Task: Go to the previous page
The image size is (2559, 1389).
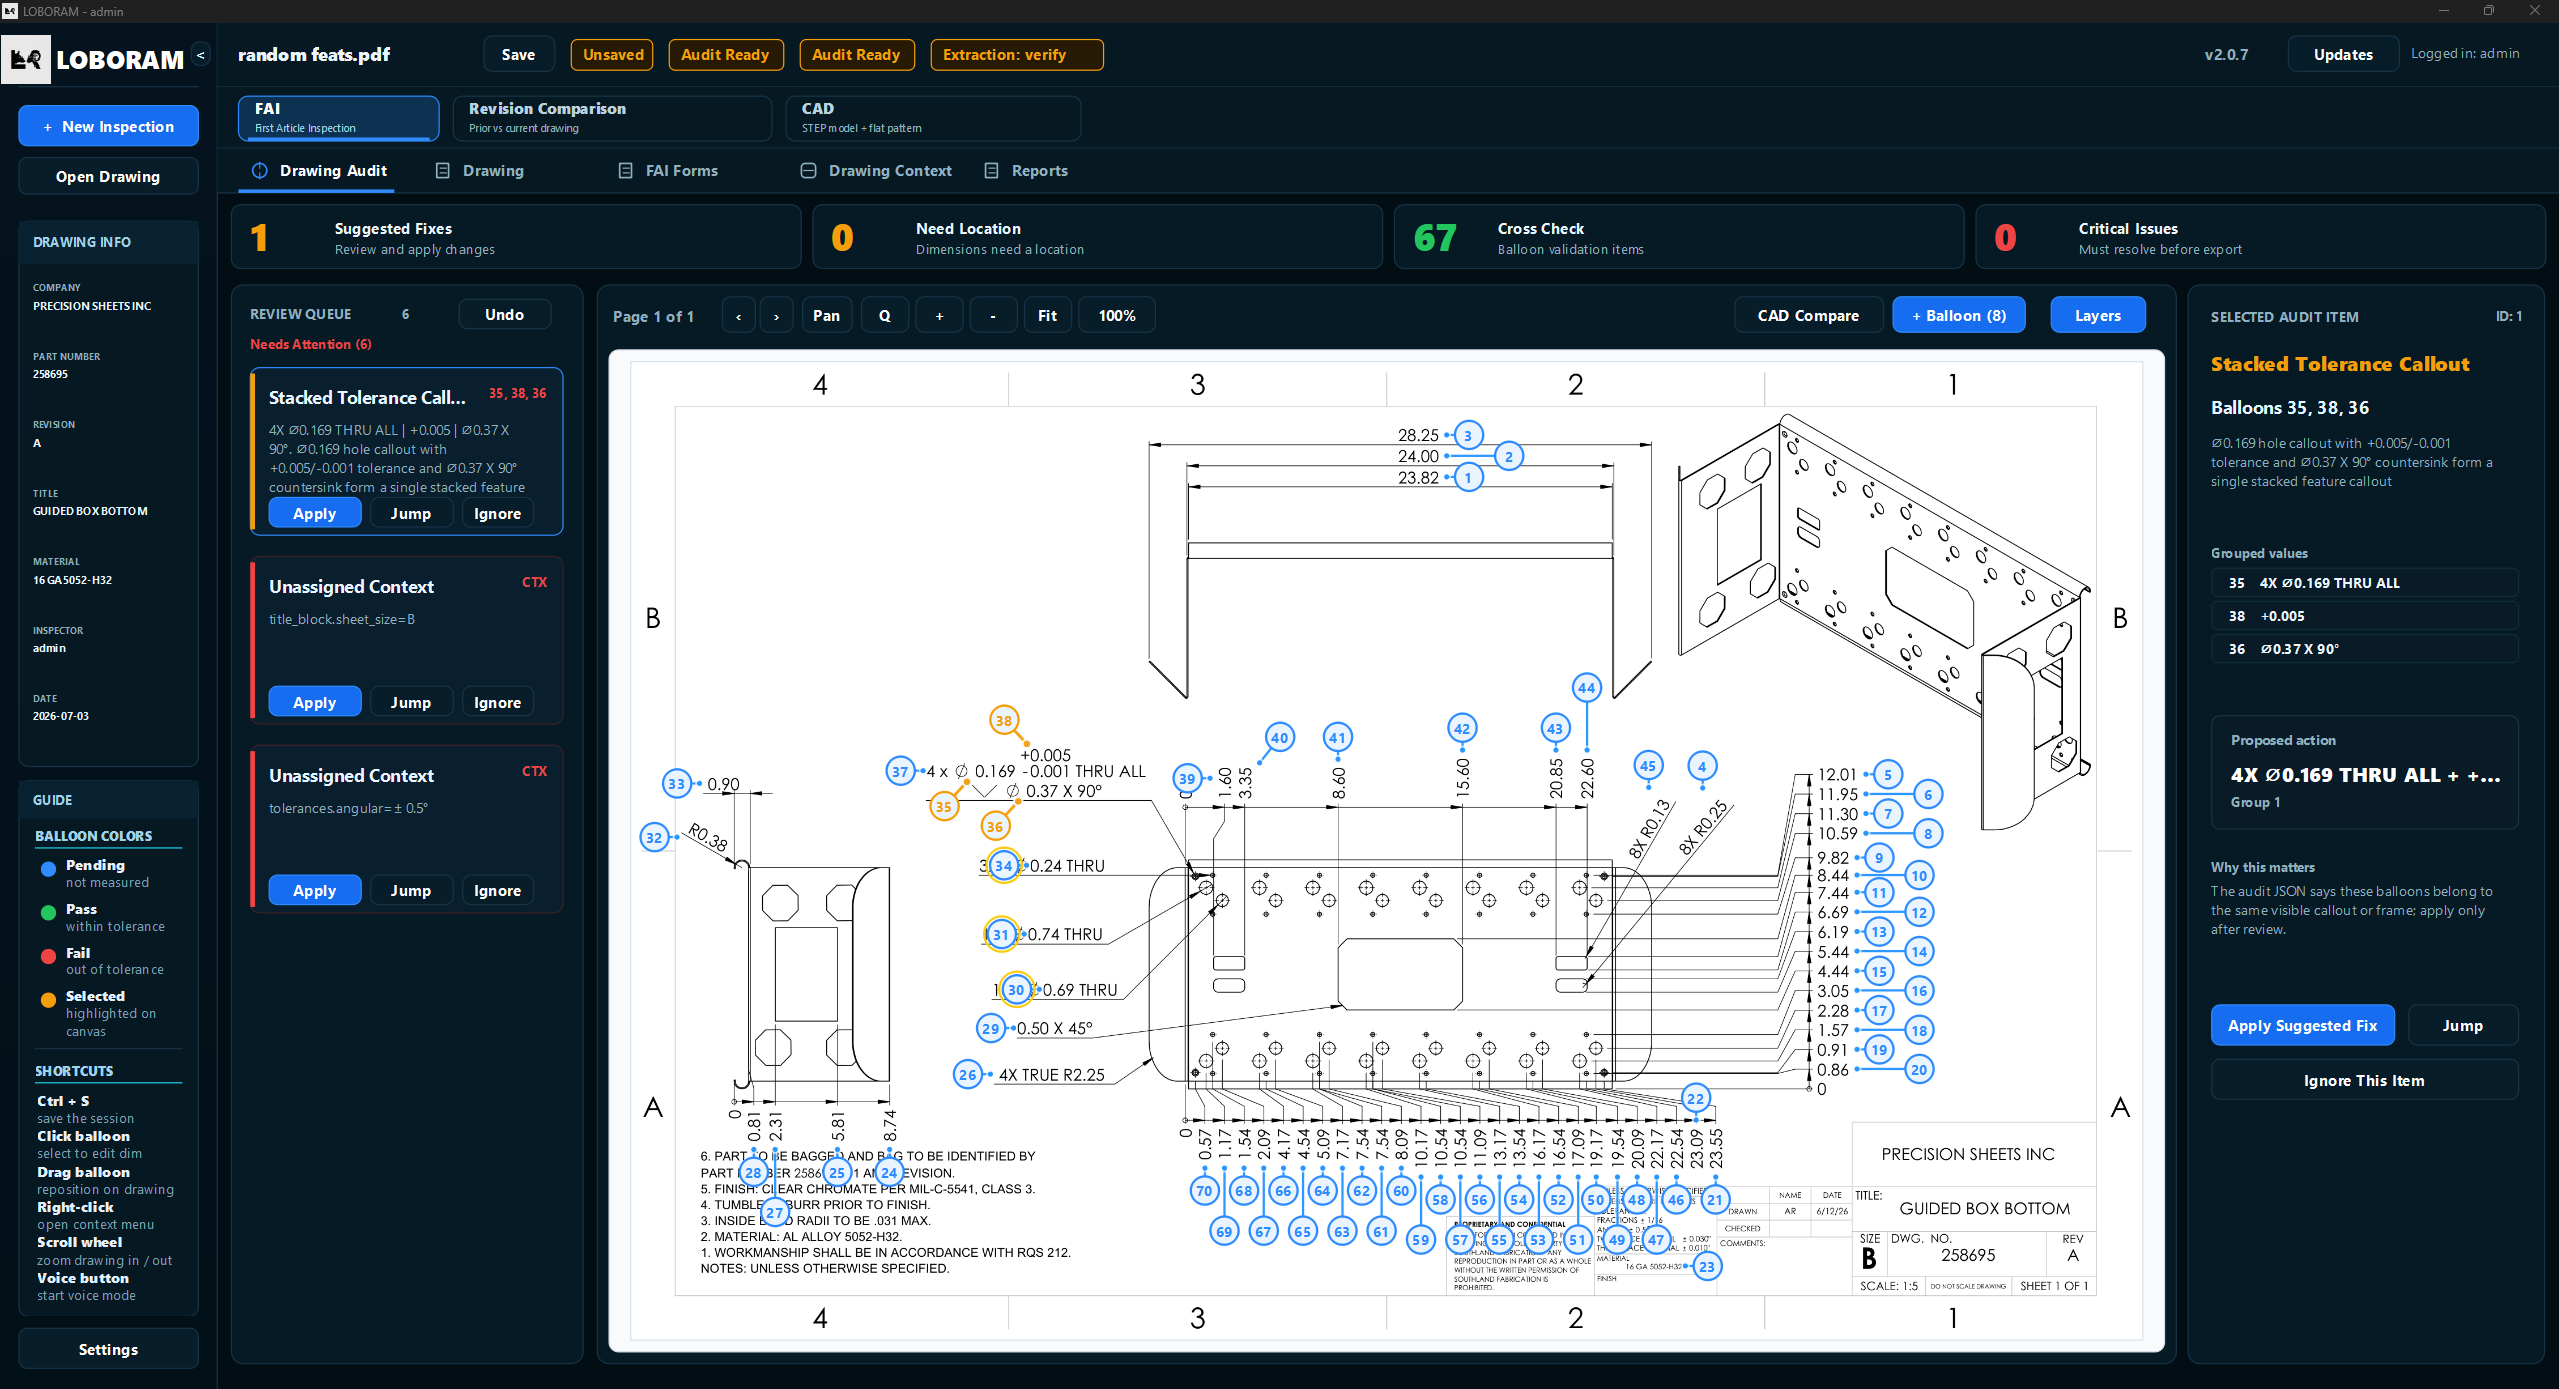Action: click(738, 316)
